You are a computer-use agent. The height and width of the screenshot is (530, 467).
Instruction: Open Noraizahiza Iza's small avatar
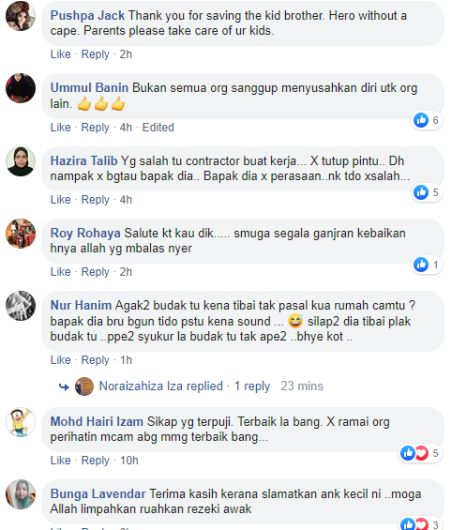tap(84, 386)
